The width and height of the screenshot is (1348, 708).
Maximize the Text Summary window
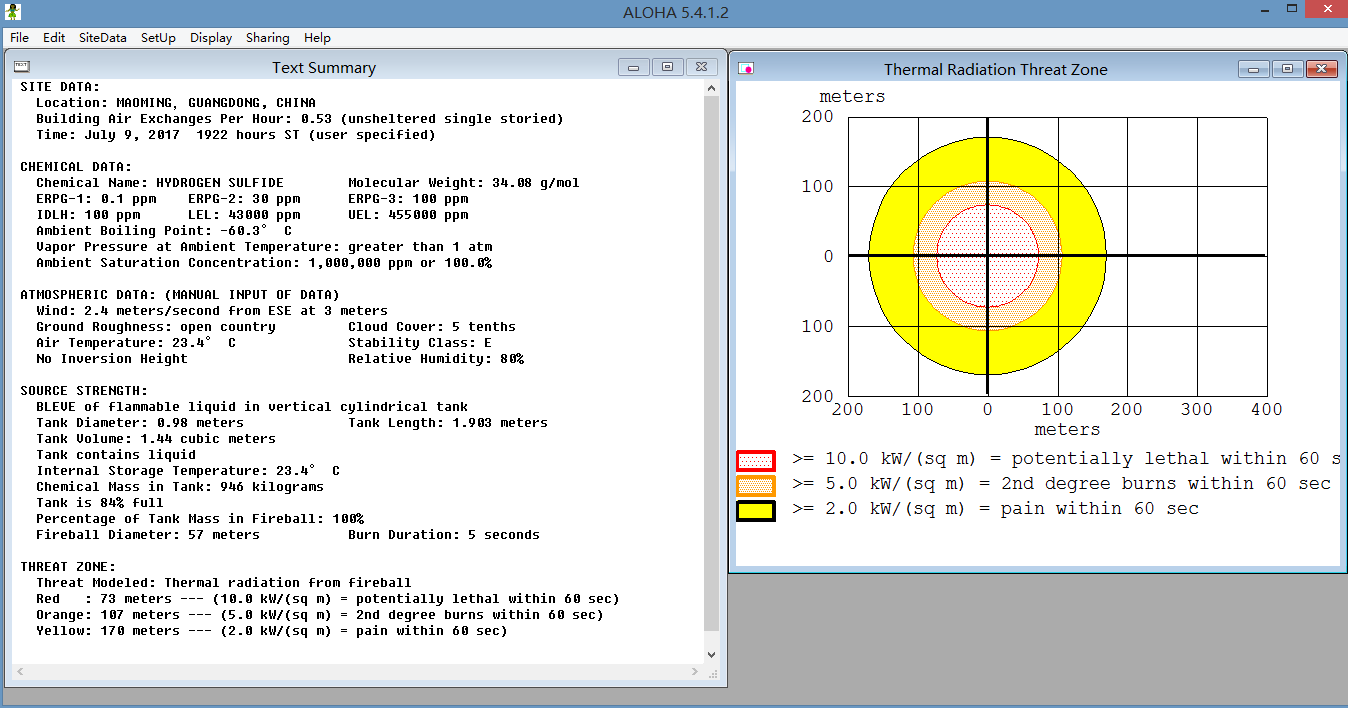(667, 67)
